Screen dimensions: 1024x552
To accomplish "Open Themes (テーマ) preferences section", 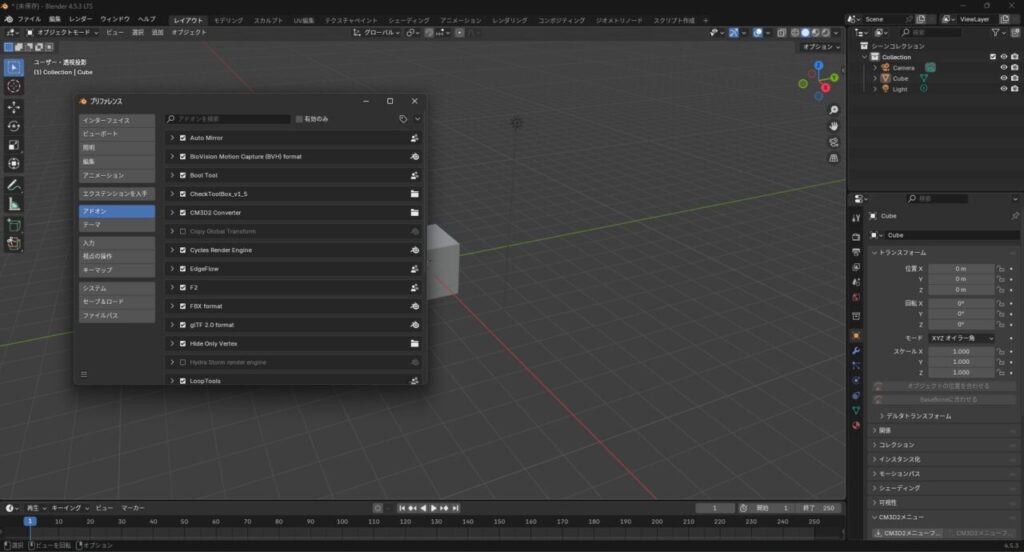I will click(117, 225).
